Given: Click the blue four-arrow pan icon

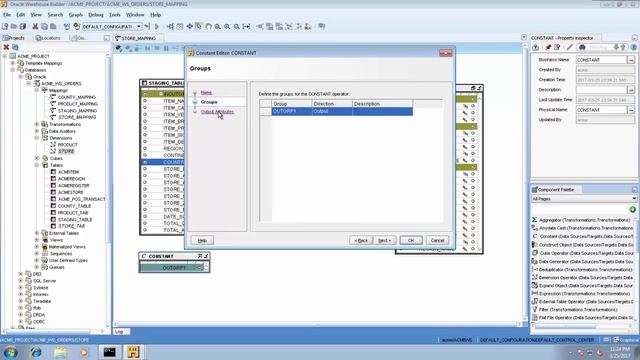Looking at the screenshot, I should click(190, 27).
